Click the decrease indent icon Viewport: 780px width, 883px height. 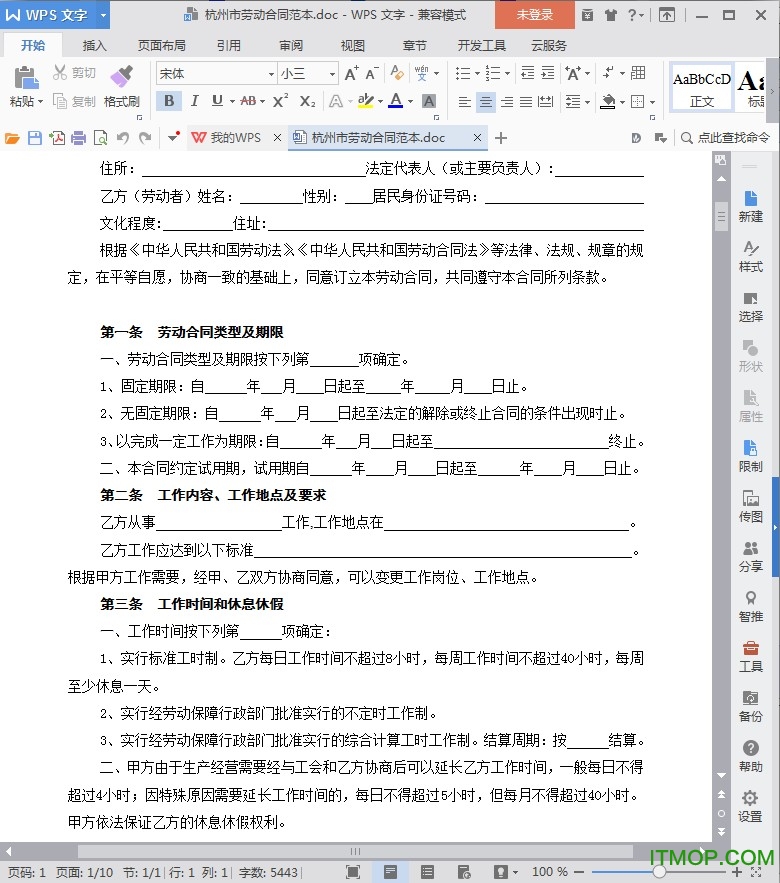(x=528, y=73)
